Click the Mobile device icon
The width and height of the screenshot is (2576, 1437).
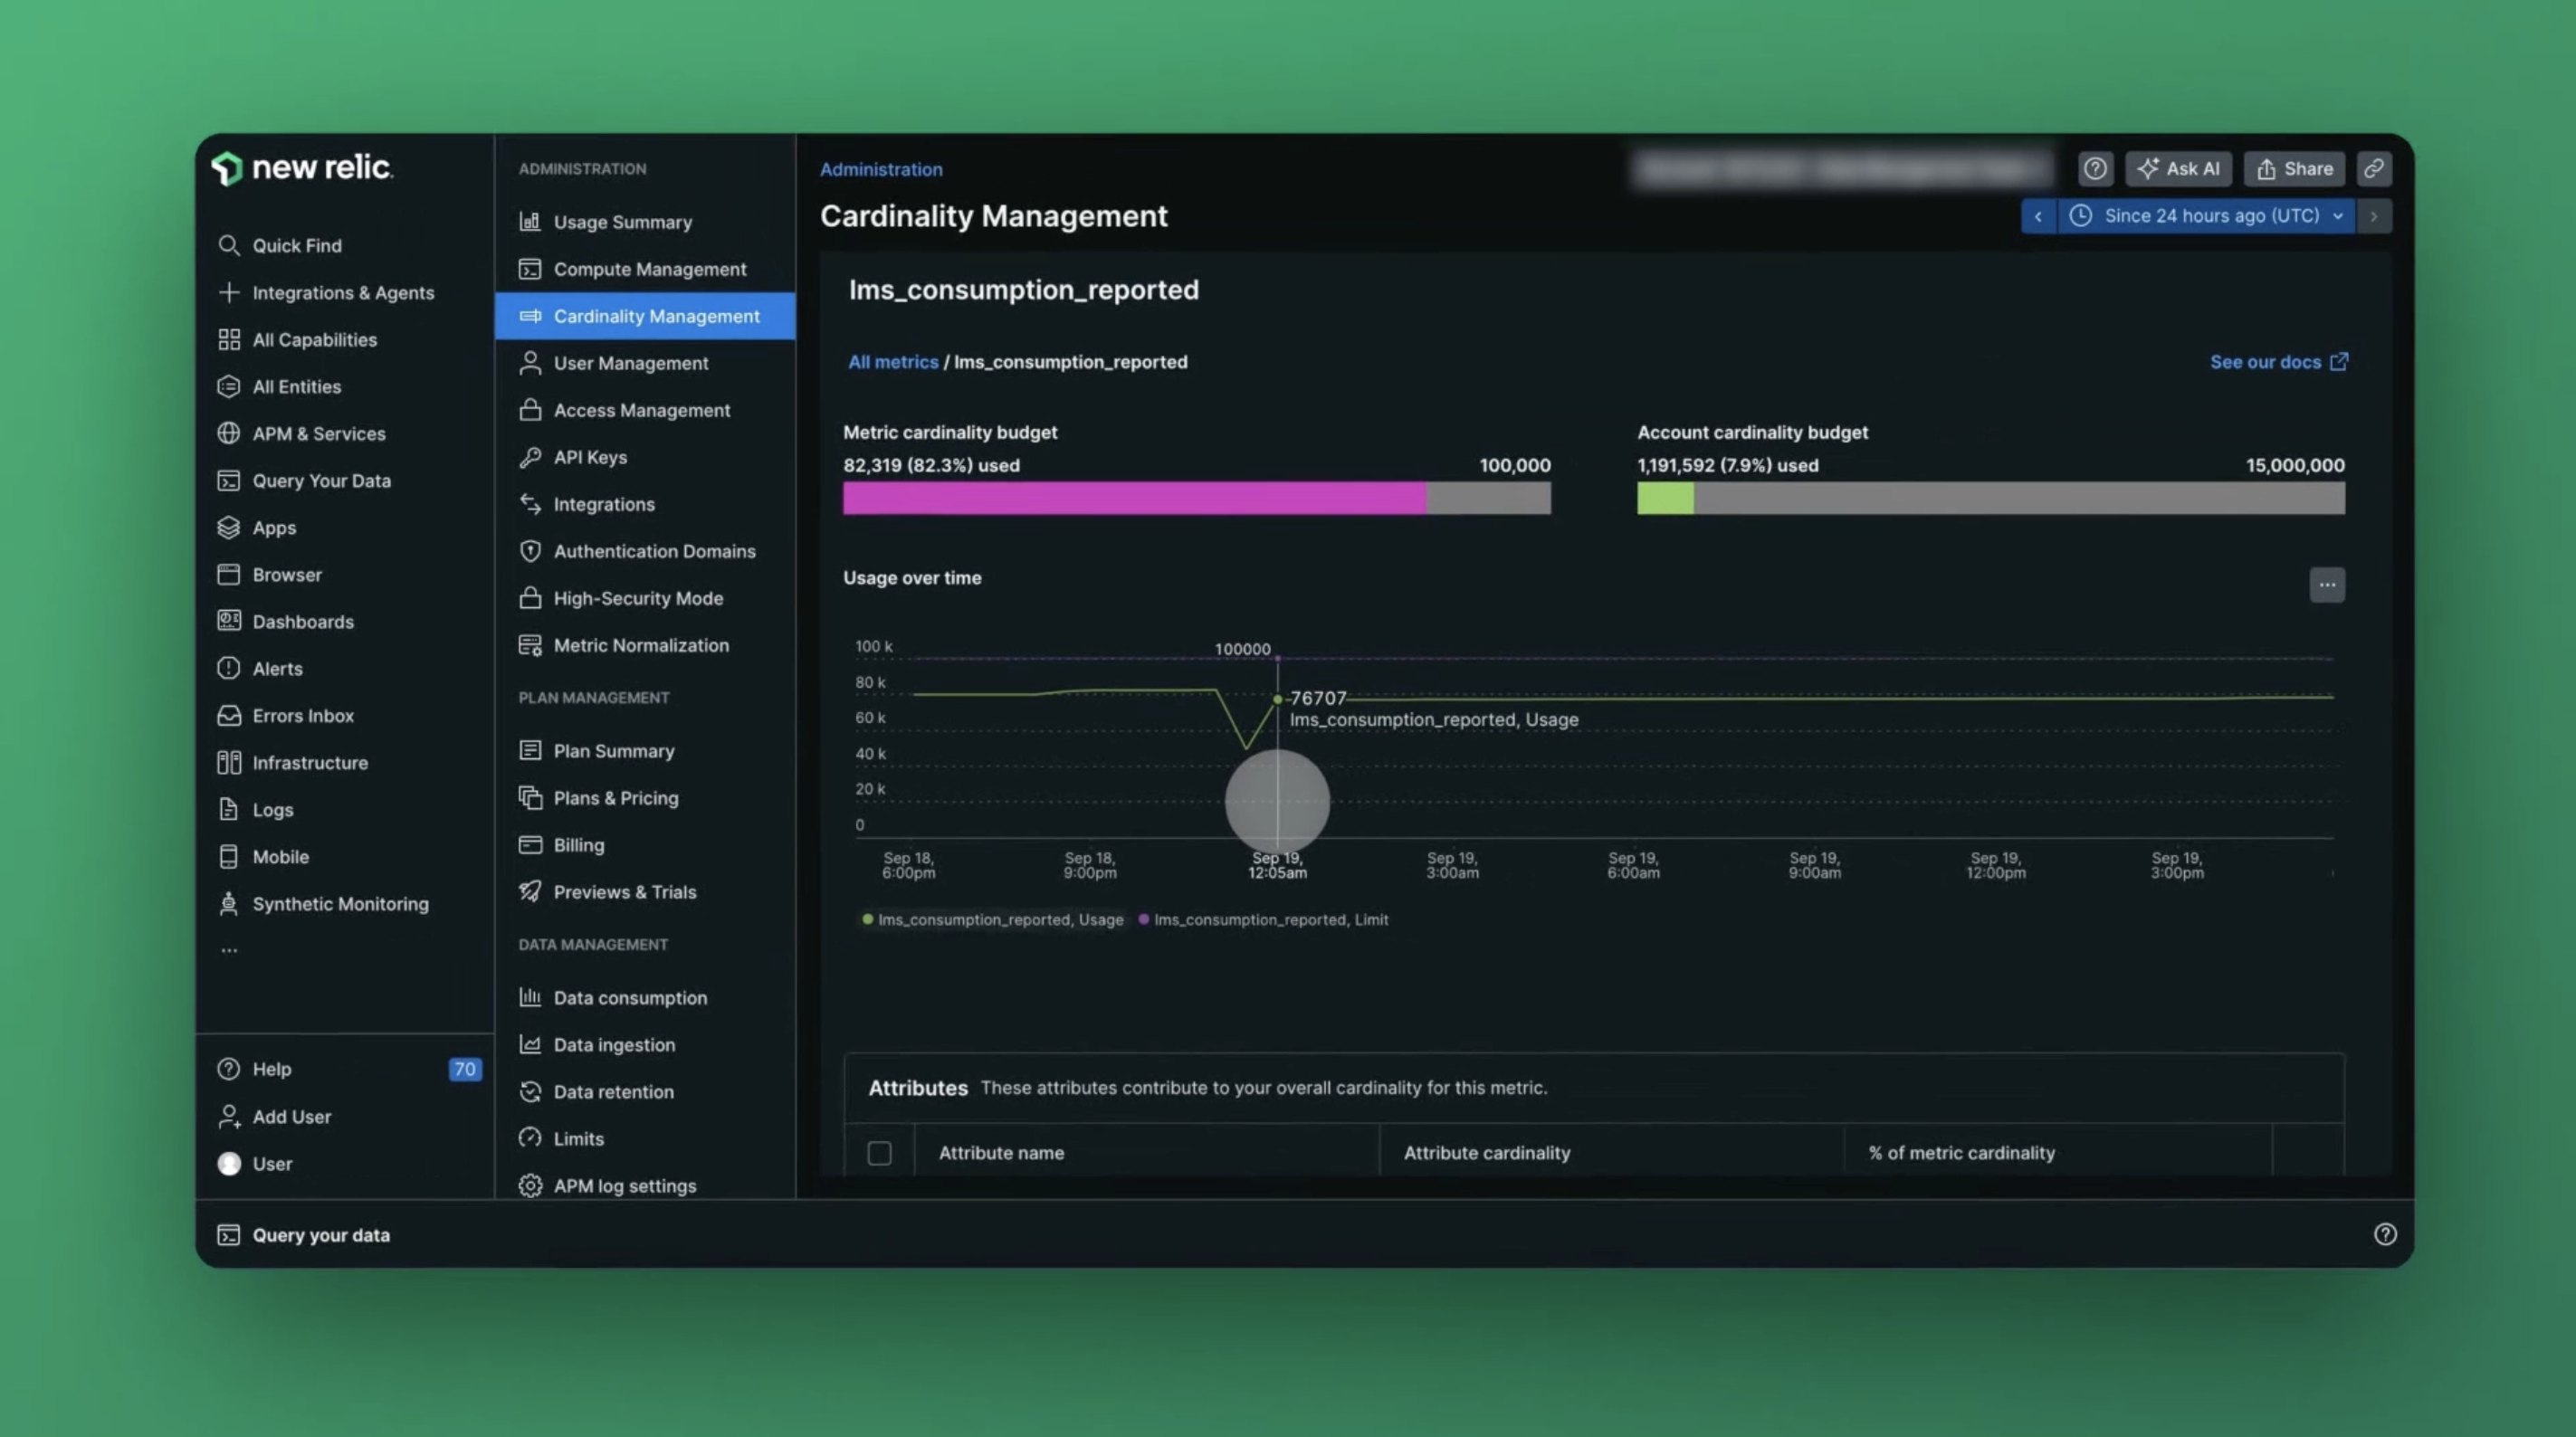pos(229,856)
